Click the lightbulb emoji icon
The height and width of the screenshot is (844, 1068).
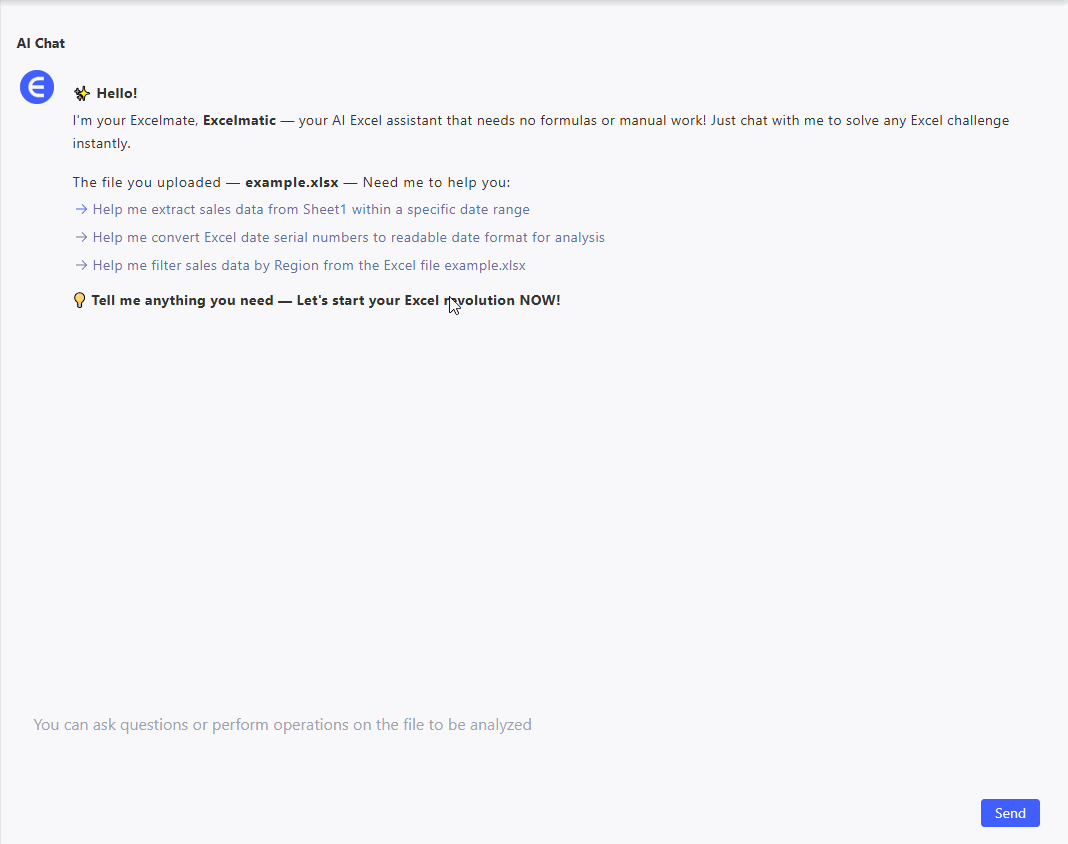[x=80, y=300]
